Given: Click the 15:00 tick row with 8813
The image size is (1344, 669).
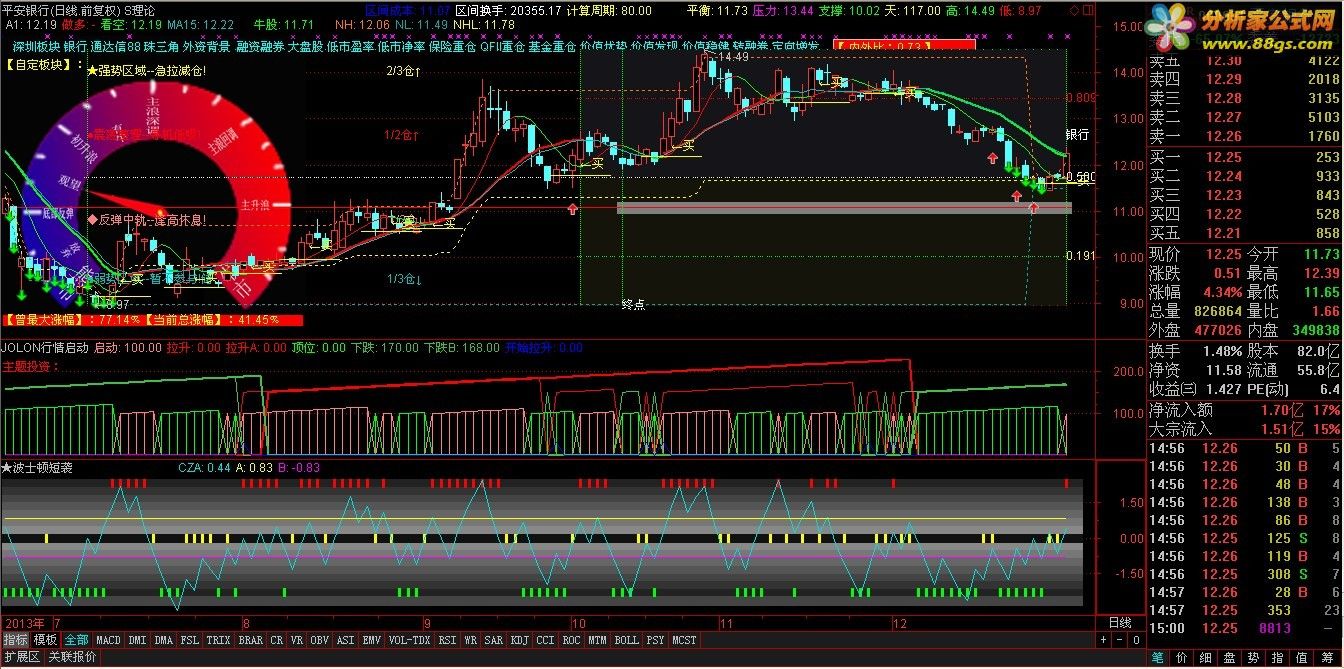Looking at the screenshot, I should point(1245,629).
